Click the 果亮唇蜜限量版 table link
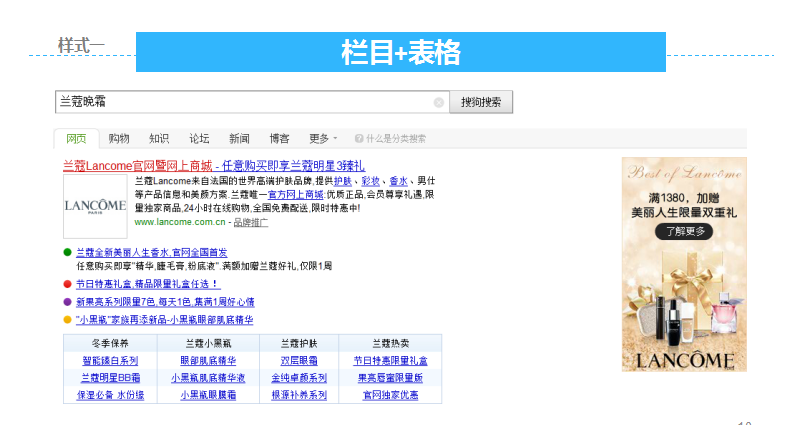 coord(390,378)
